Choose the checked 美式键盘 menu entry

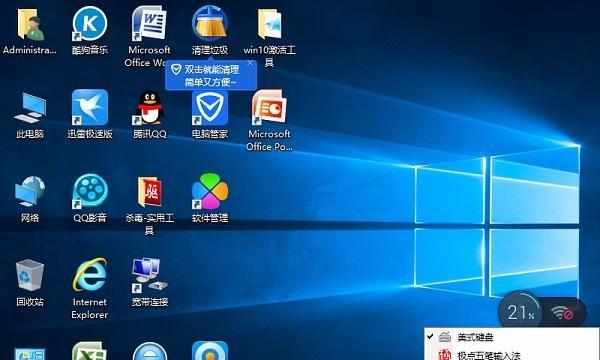click(x=512, y=337)
